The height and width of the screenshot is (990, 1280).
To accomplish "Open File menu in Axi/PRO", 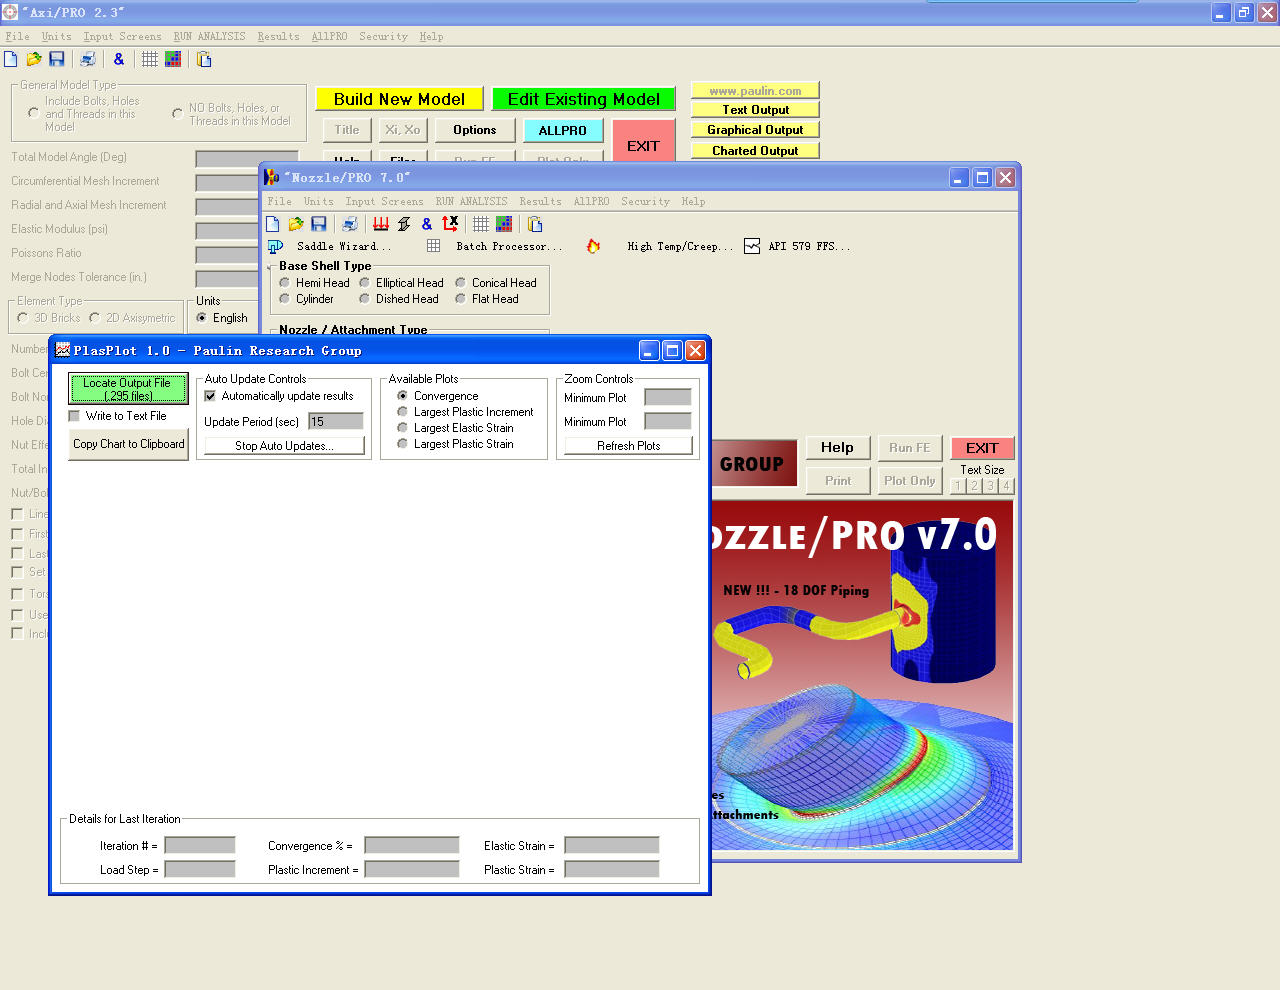I will [17, 36].
